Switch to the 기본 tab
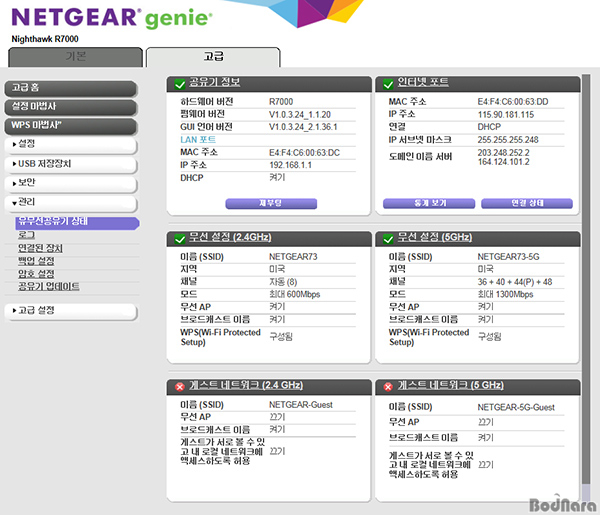This screenshot has height=515, width=600. pos(75,57)
